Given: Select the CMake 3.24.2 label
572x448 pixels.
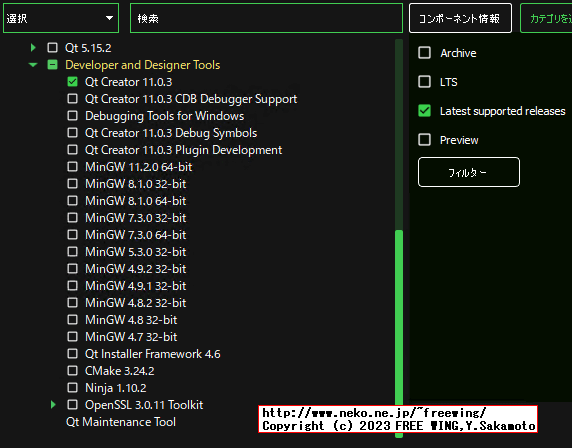Looking at the screenshot, I should pyautogui.click(x=120, y=371).
